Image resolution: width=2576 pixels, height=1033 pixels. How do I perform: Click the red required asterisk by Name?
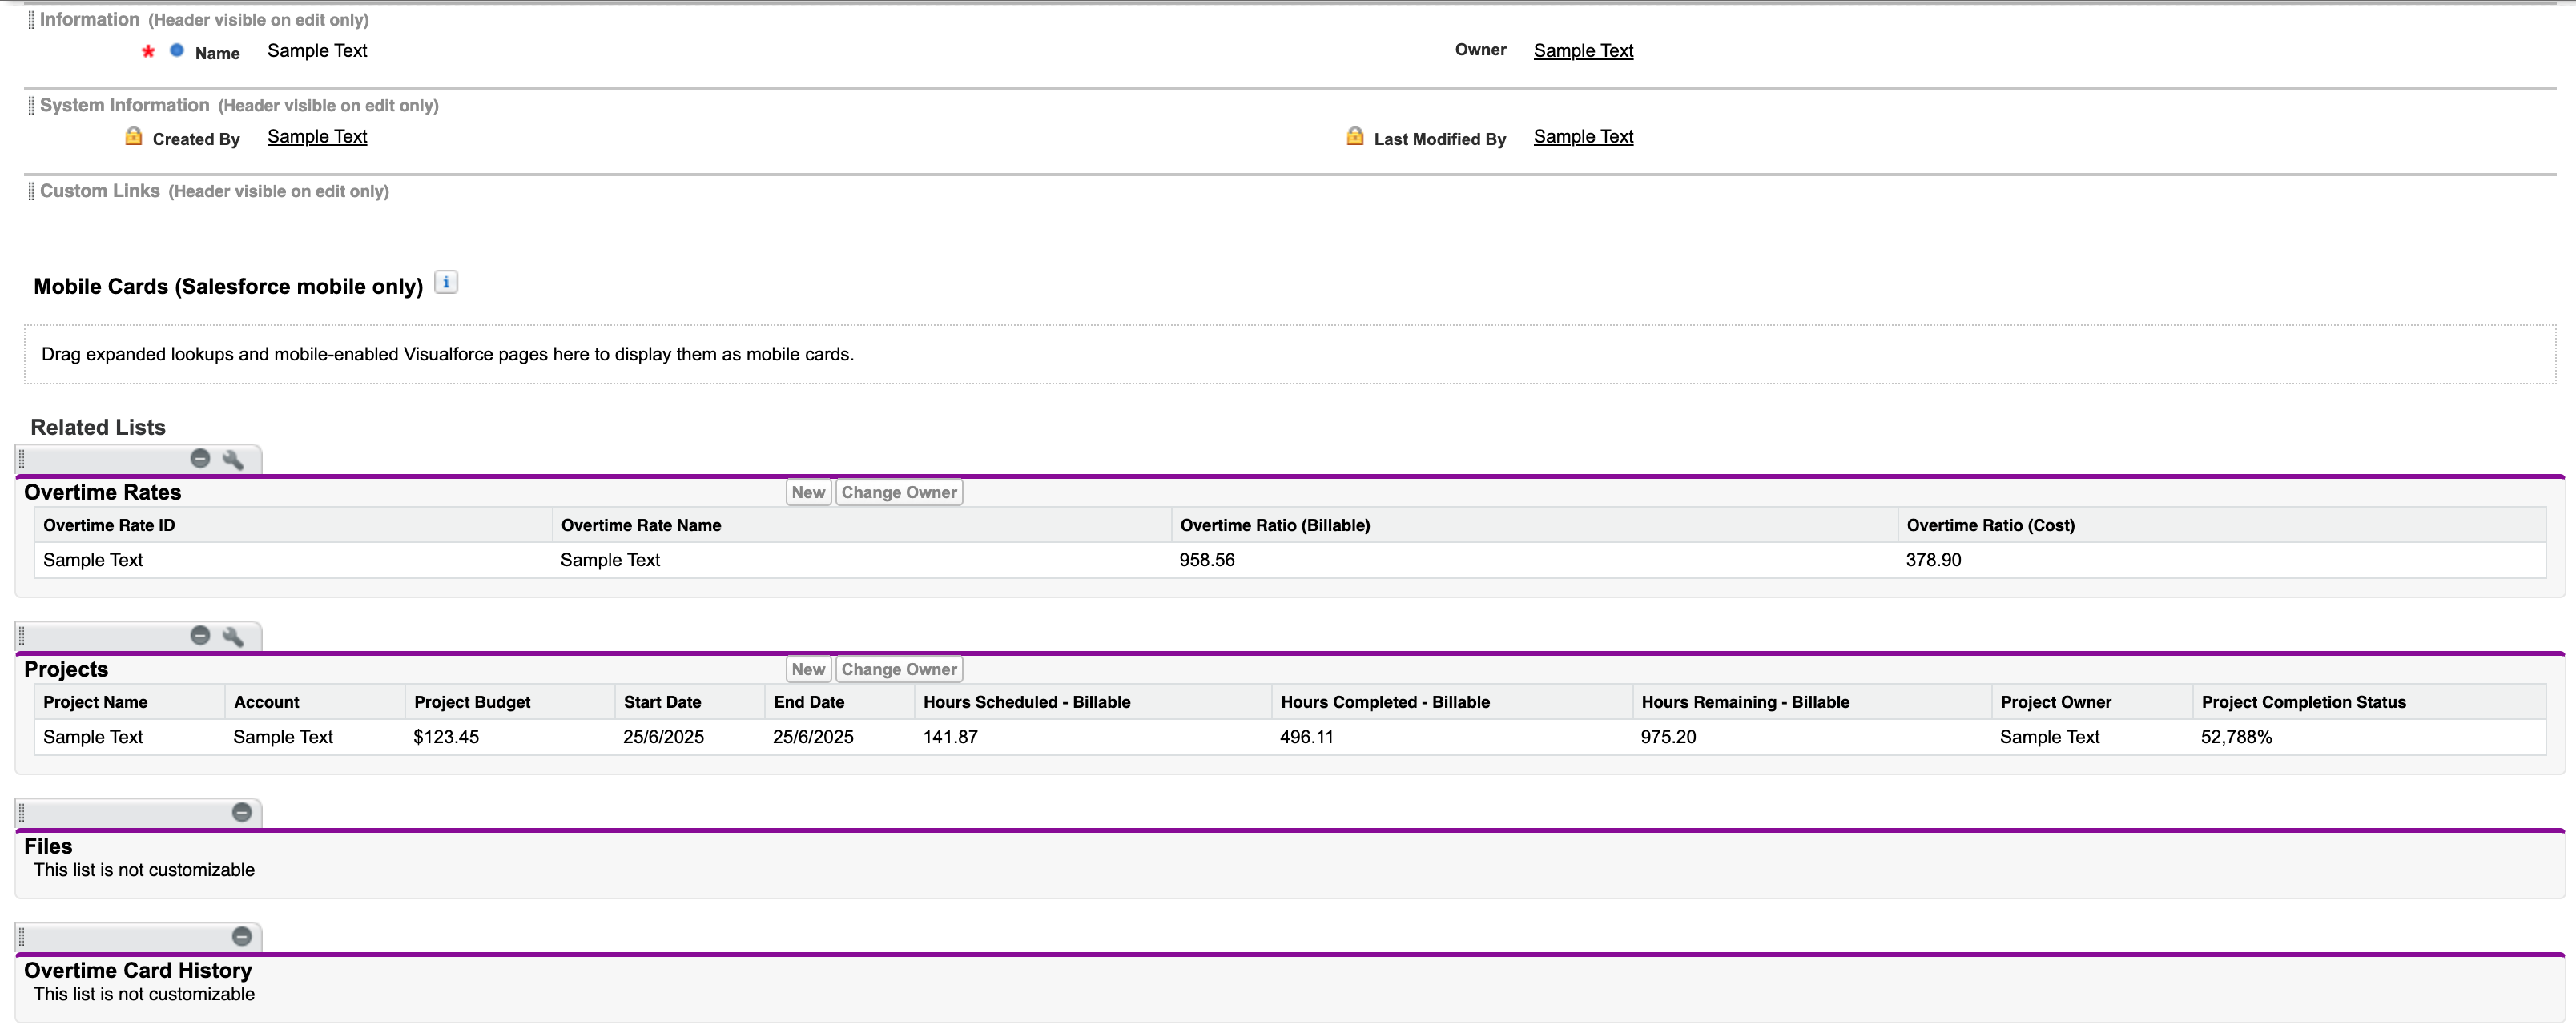coord(148,51)
